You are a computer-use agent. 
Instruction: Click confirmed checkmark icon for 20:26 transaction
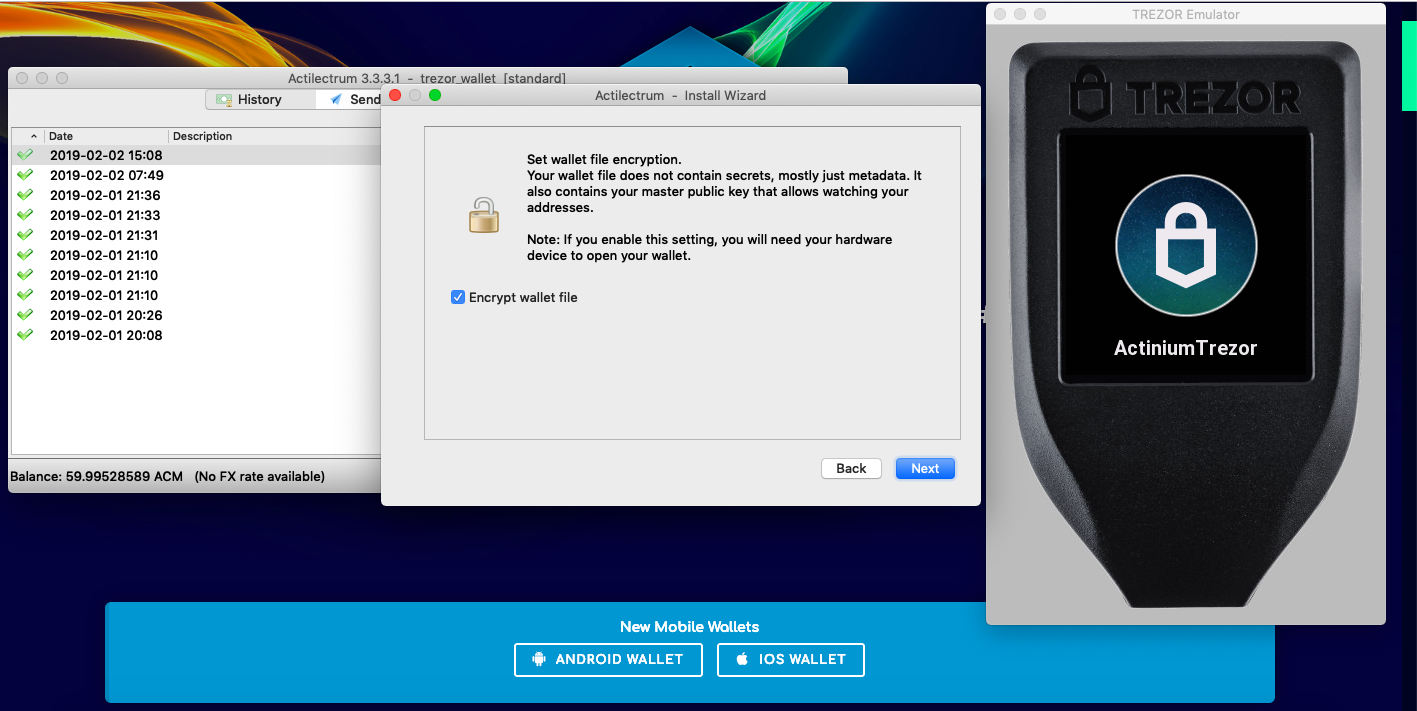tap(25, 315)
